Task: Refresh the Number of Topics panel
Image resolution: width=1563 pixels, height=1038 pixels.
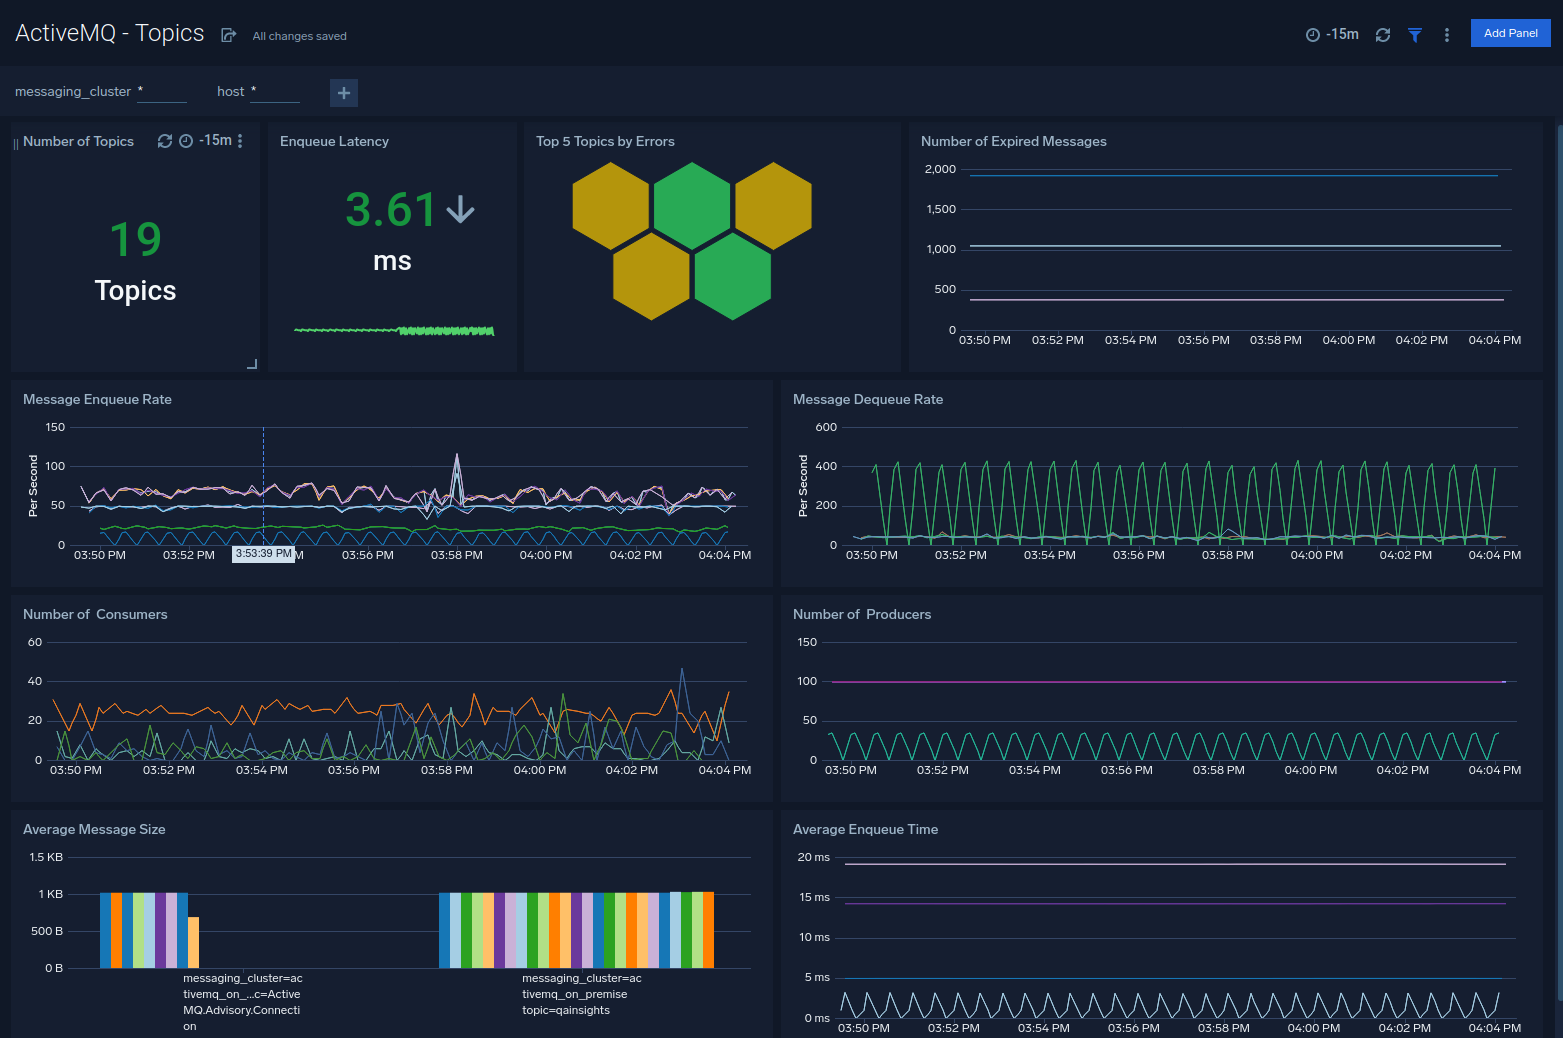Action: (165, 141)
